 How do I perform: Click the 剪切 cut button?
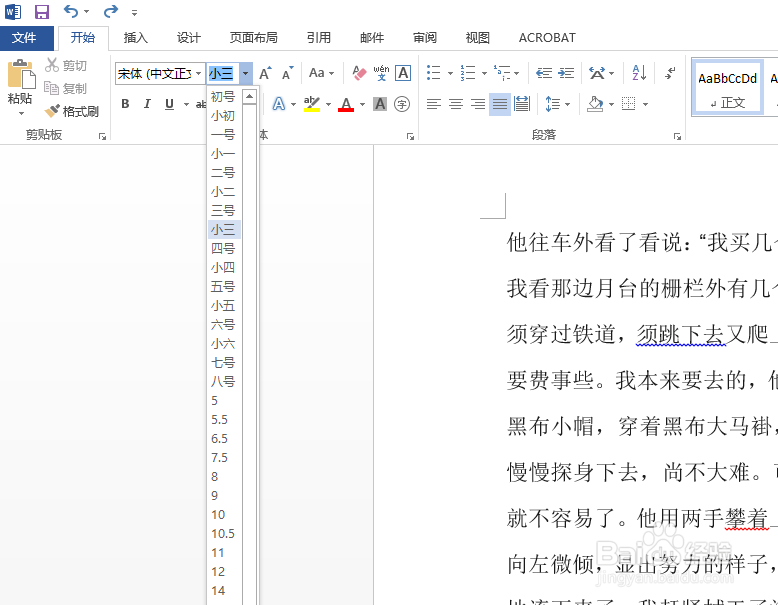pos(66,66)
